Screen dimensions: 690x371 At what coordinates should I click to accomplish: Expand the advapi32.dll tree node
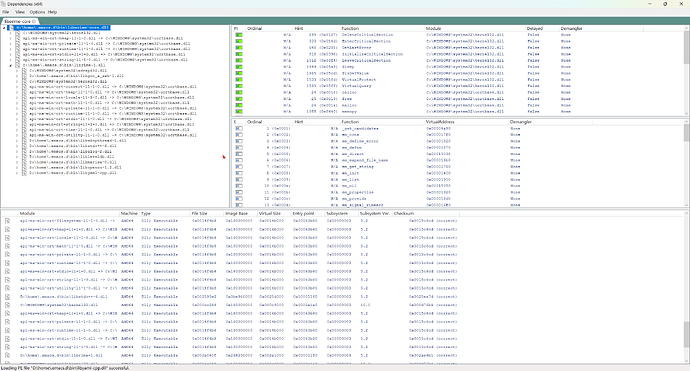(x=18, y=70)
